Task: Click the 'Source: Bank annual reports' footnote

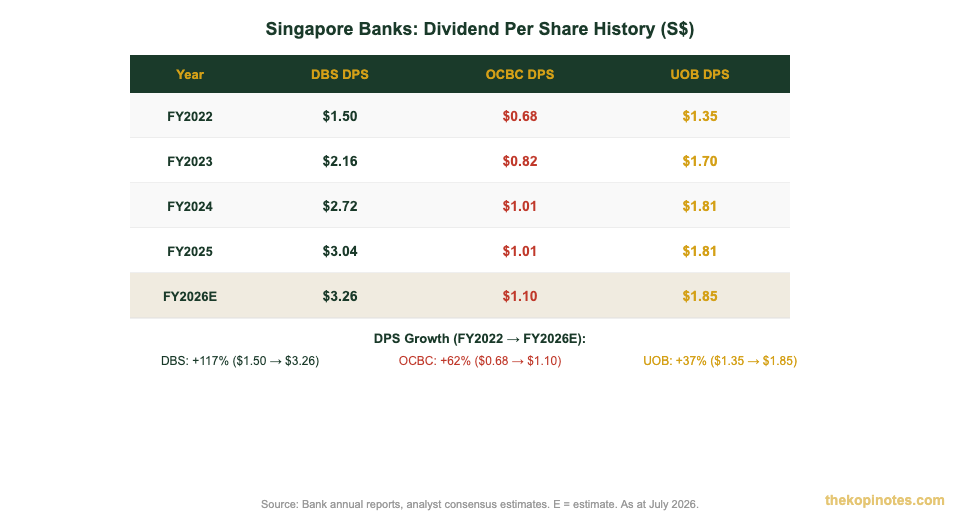Action: pyautogui.click(x=479, y=505)
